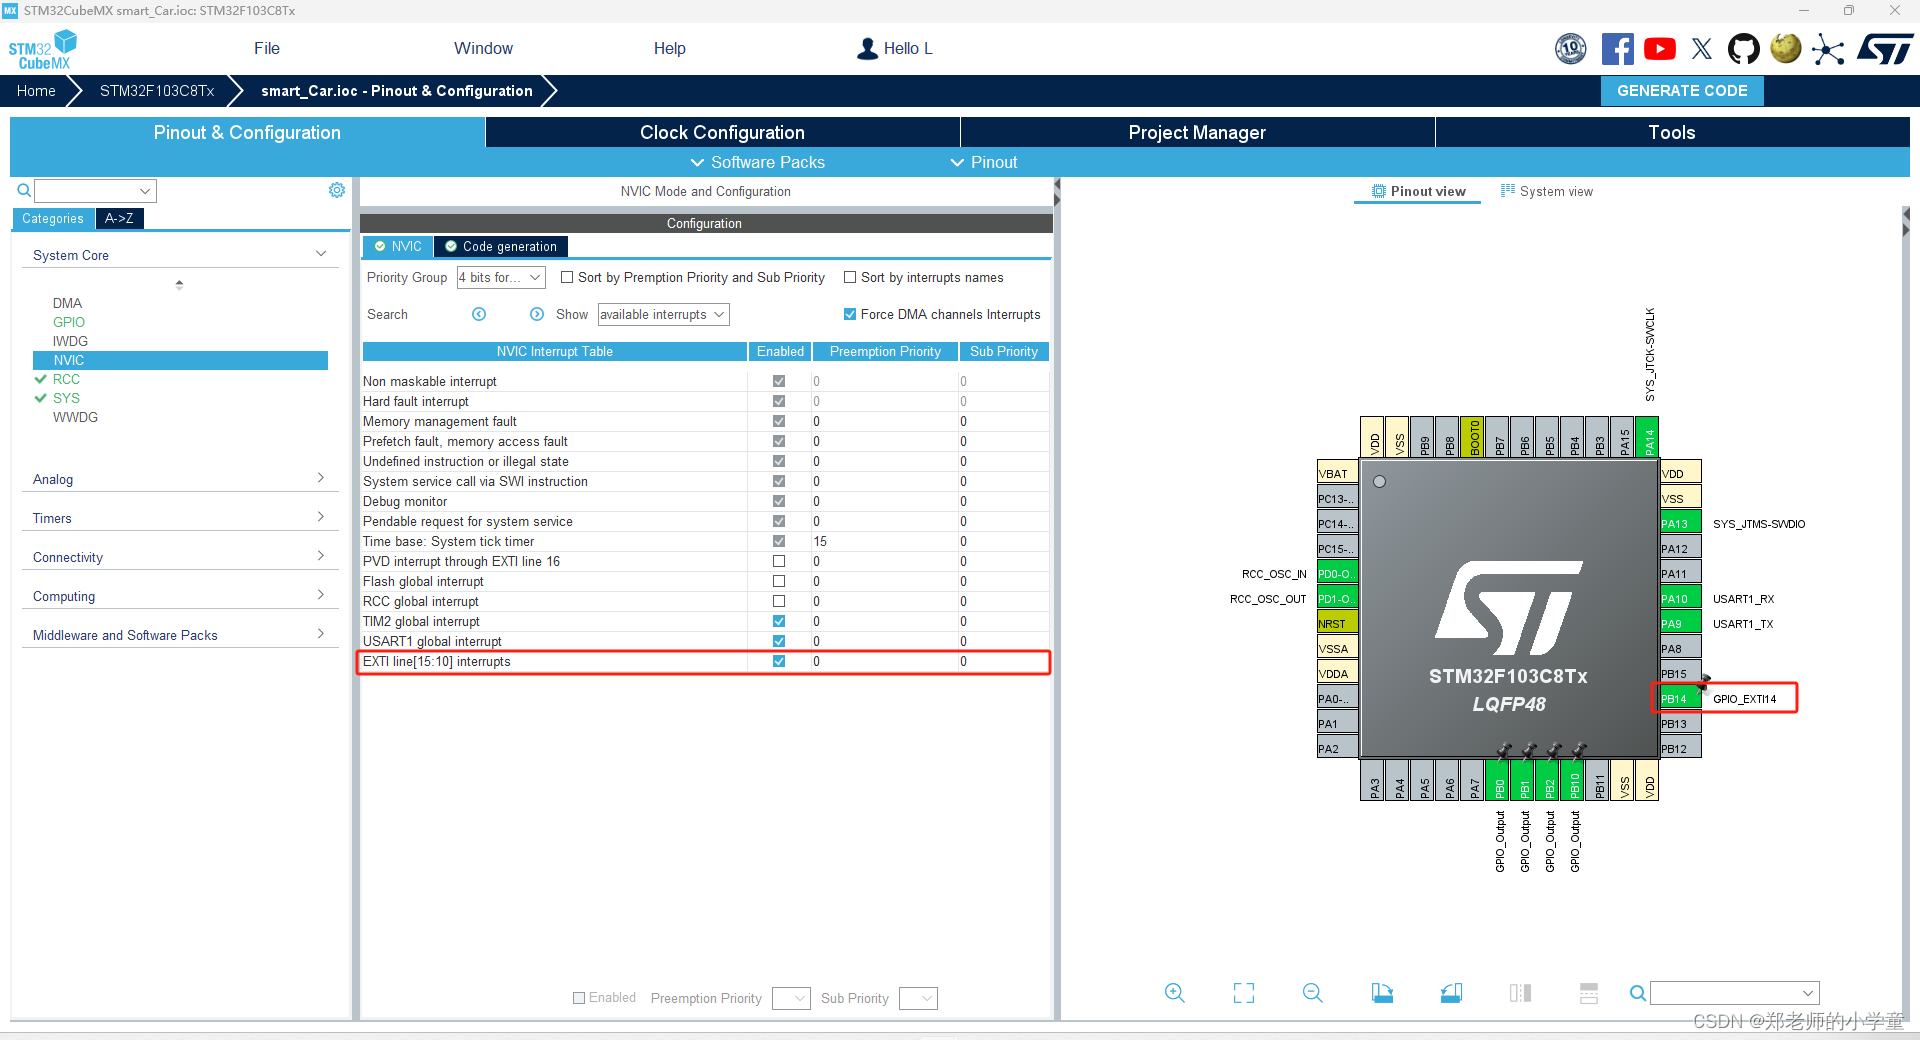
Task: Open the Software Packs menu
Action: click(x=757, y=162)
